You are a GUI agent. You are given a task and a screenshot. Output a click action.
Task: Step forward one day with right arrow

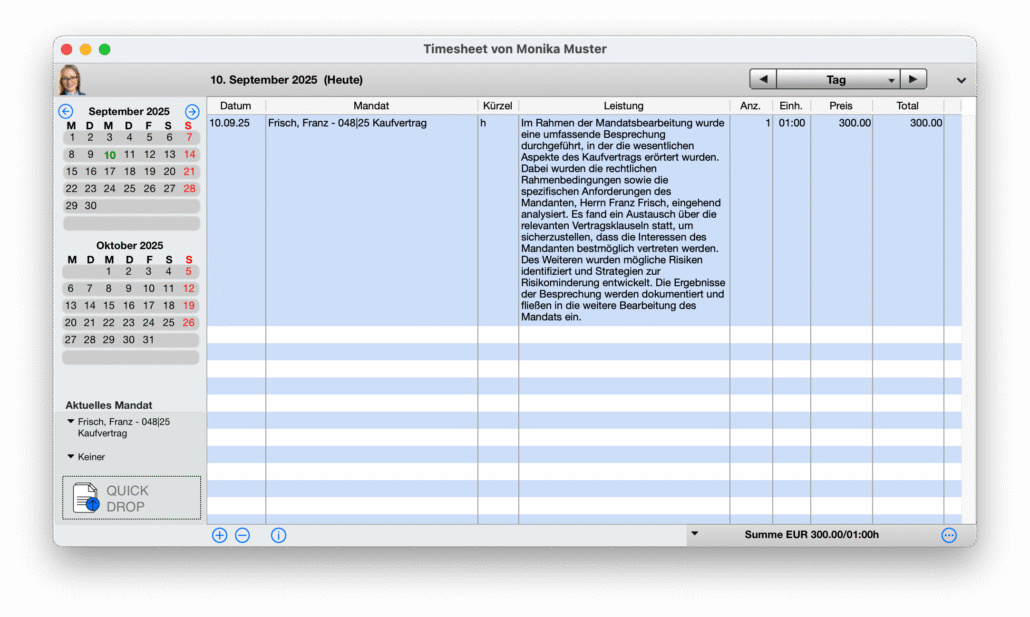click(x=913, y=80)
